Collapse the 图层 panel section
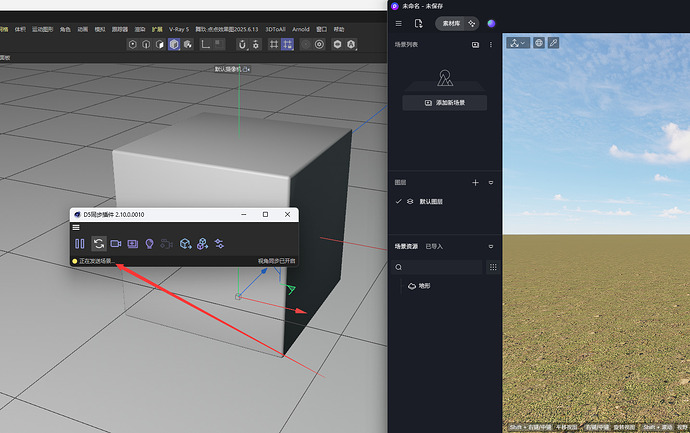 [491, 183]
